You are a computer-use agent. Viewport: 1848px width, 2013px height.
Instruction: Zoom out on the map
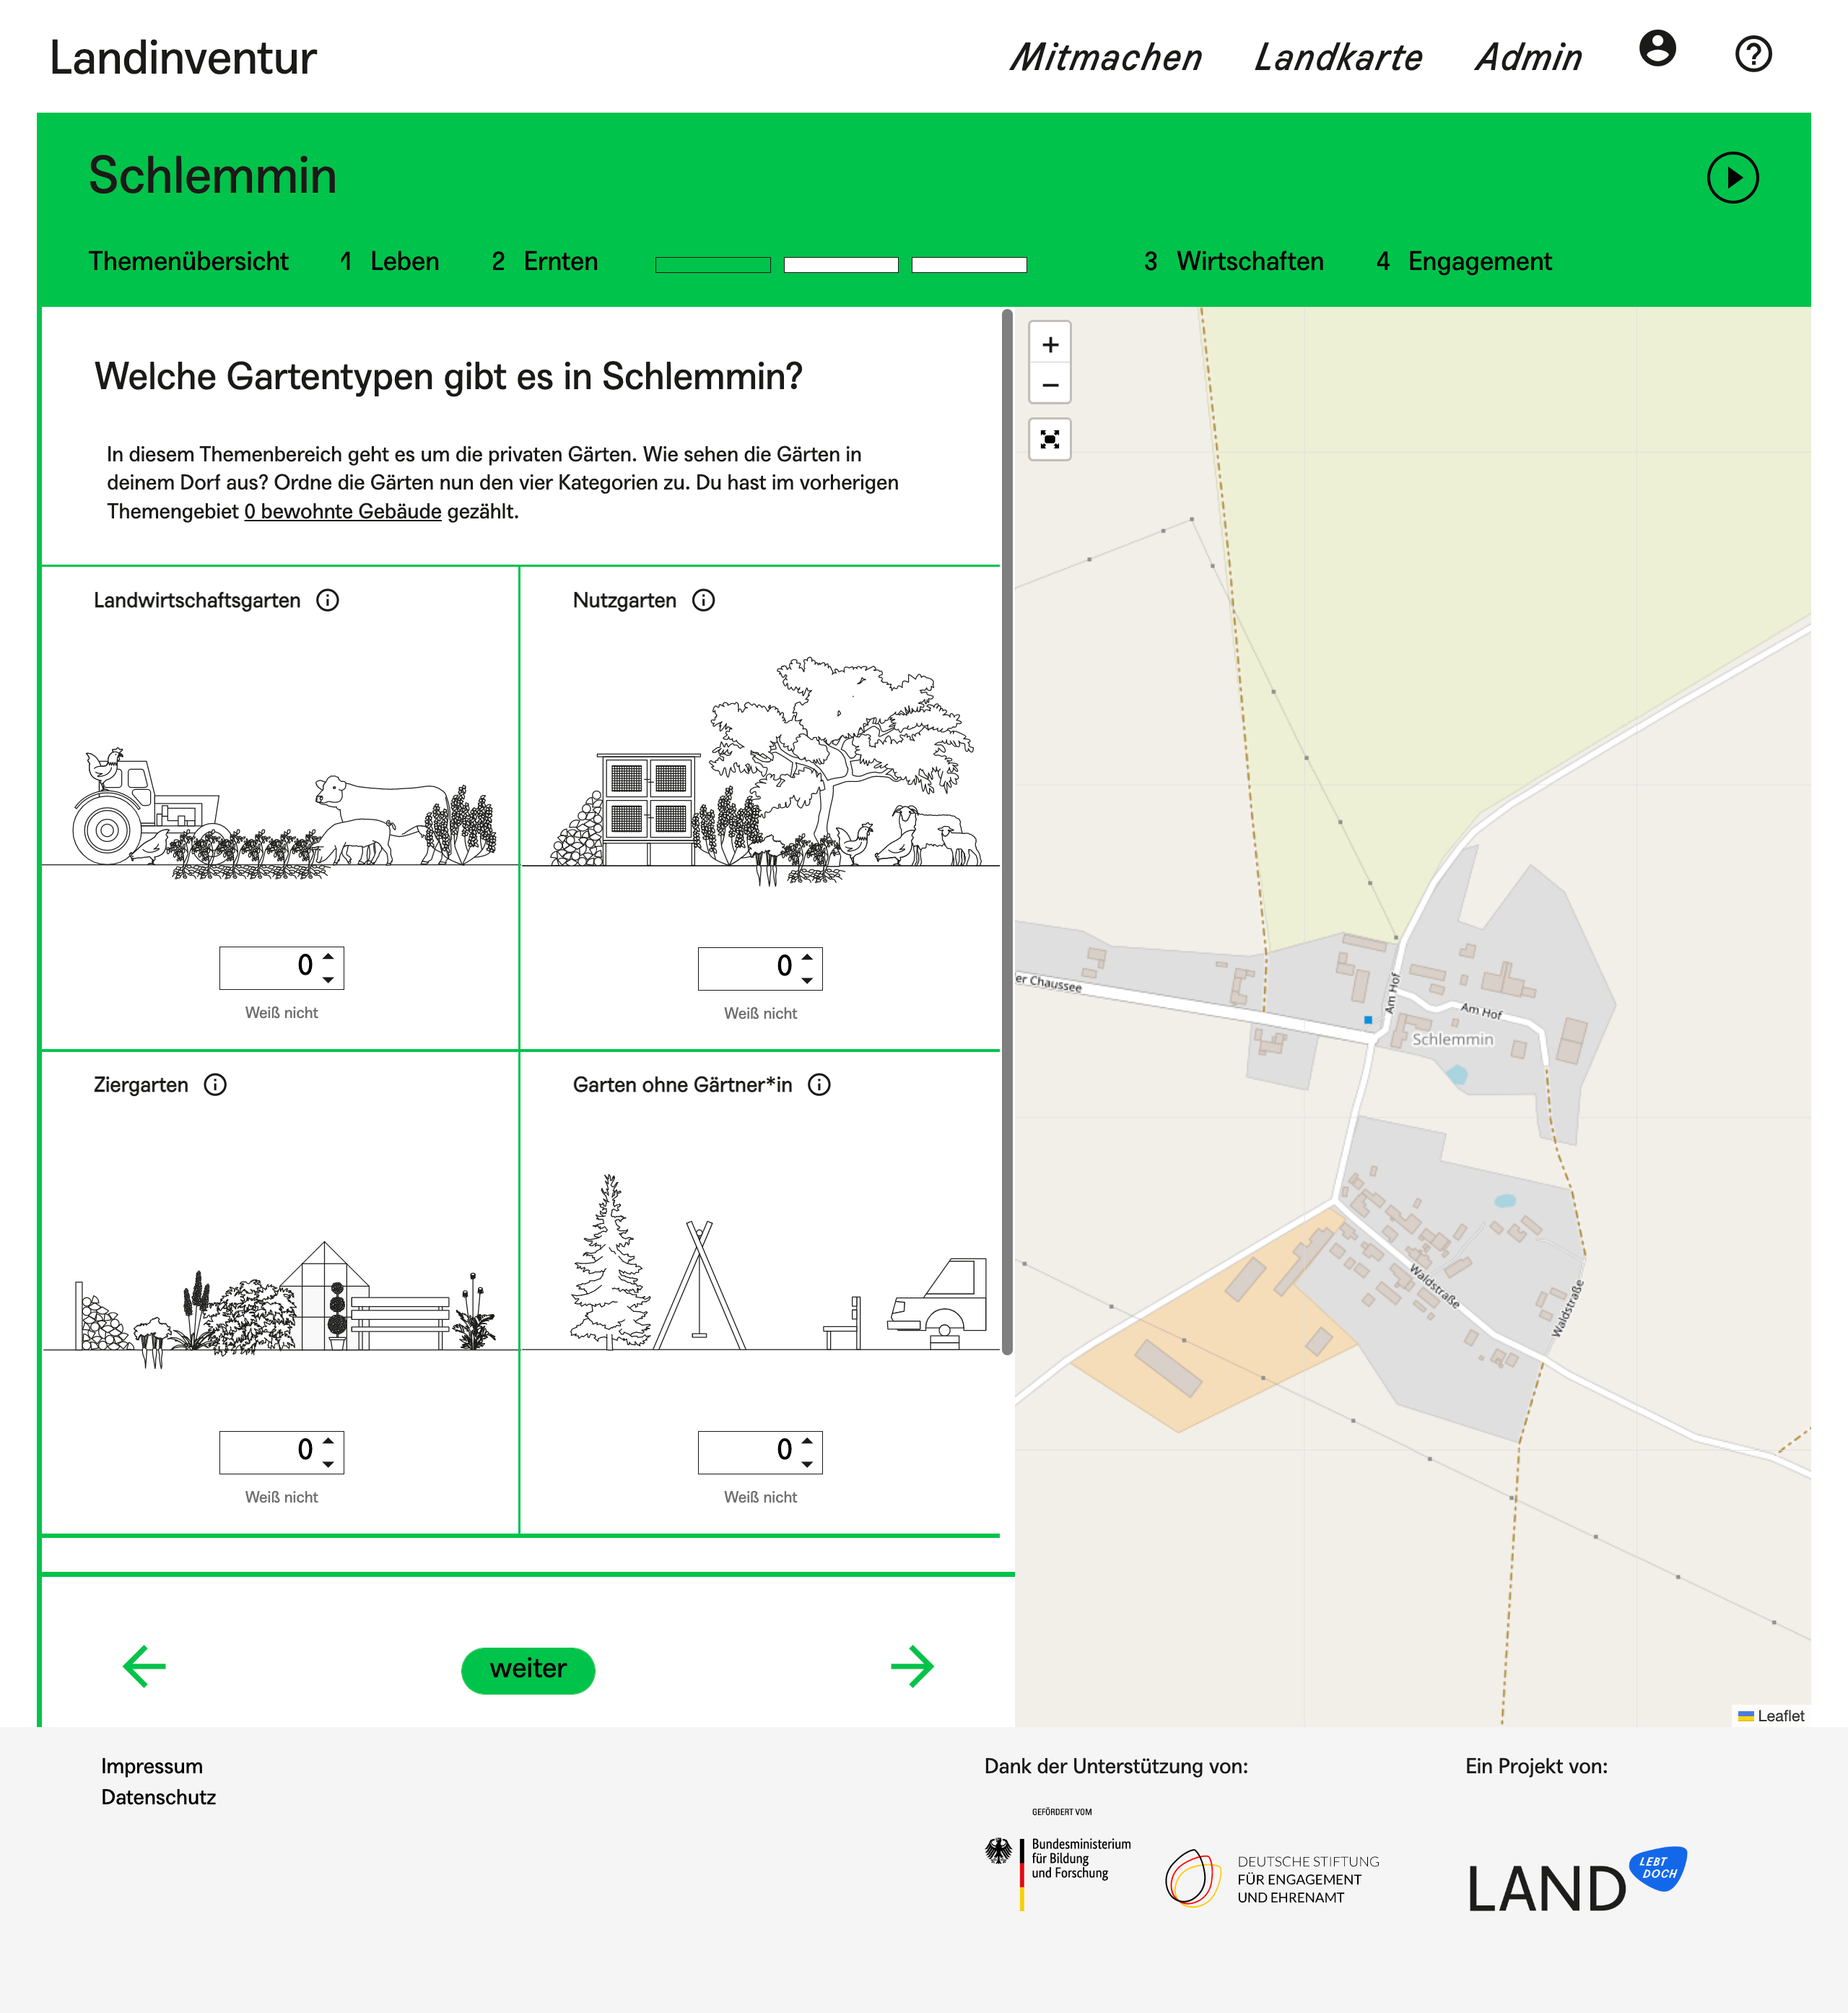(x=1049, y=385)
